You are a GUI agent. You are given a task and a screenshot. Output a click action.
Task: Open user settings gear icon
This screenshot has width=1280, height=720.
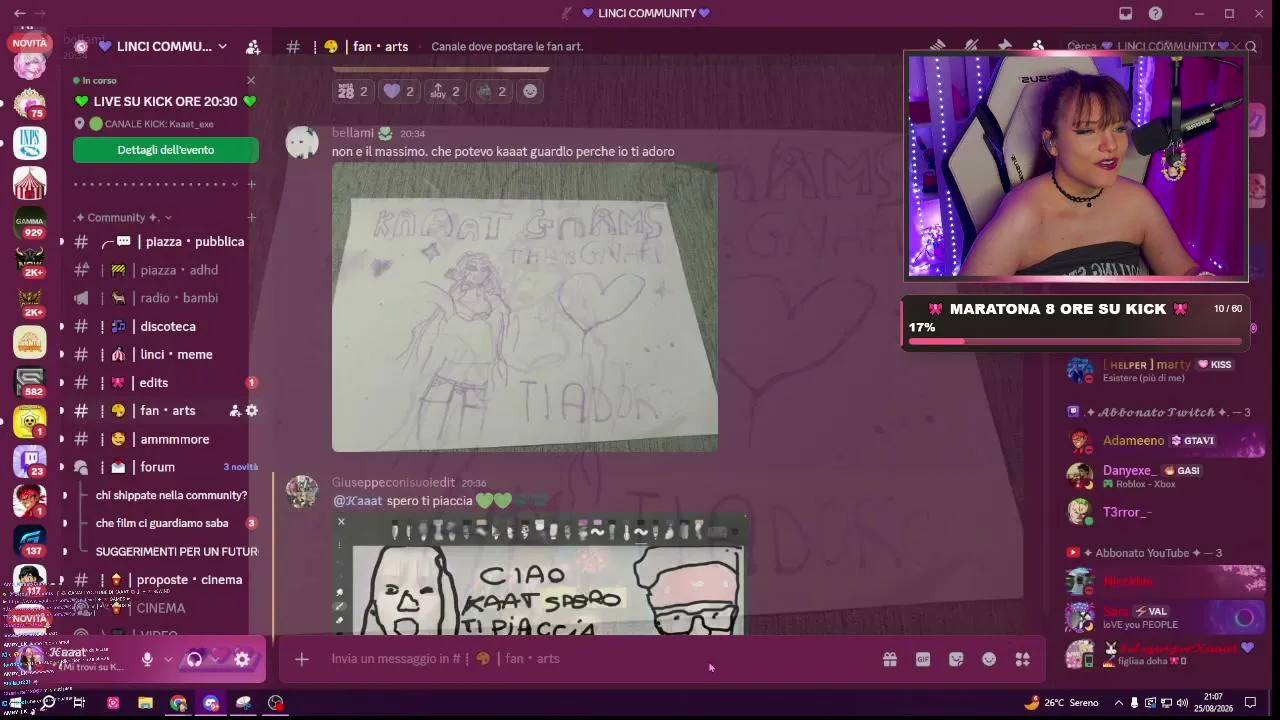pos(242,659)
